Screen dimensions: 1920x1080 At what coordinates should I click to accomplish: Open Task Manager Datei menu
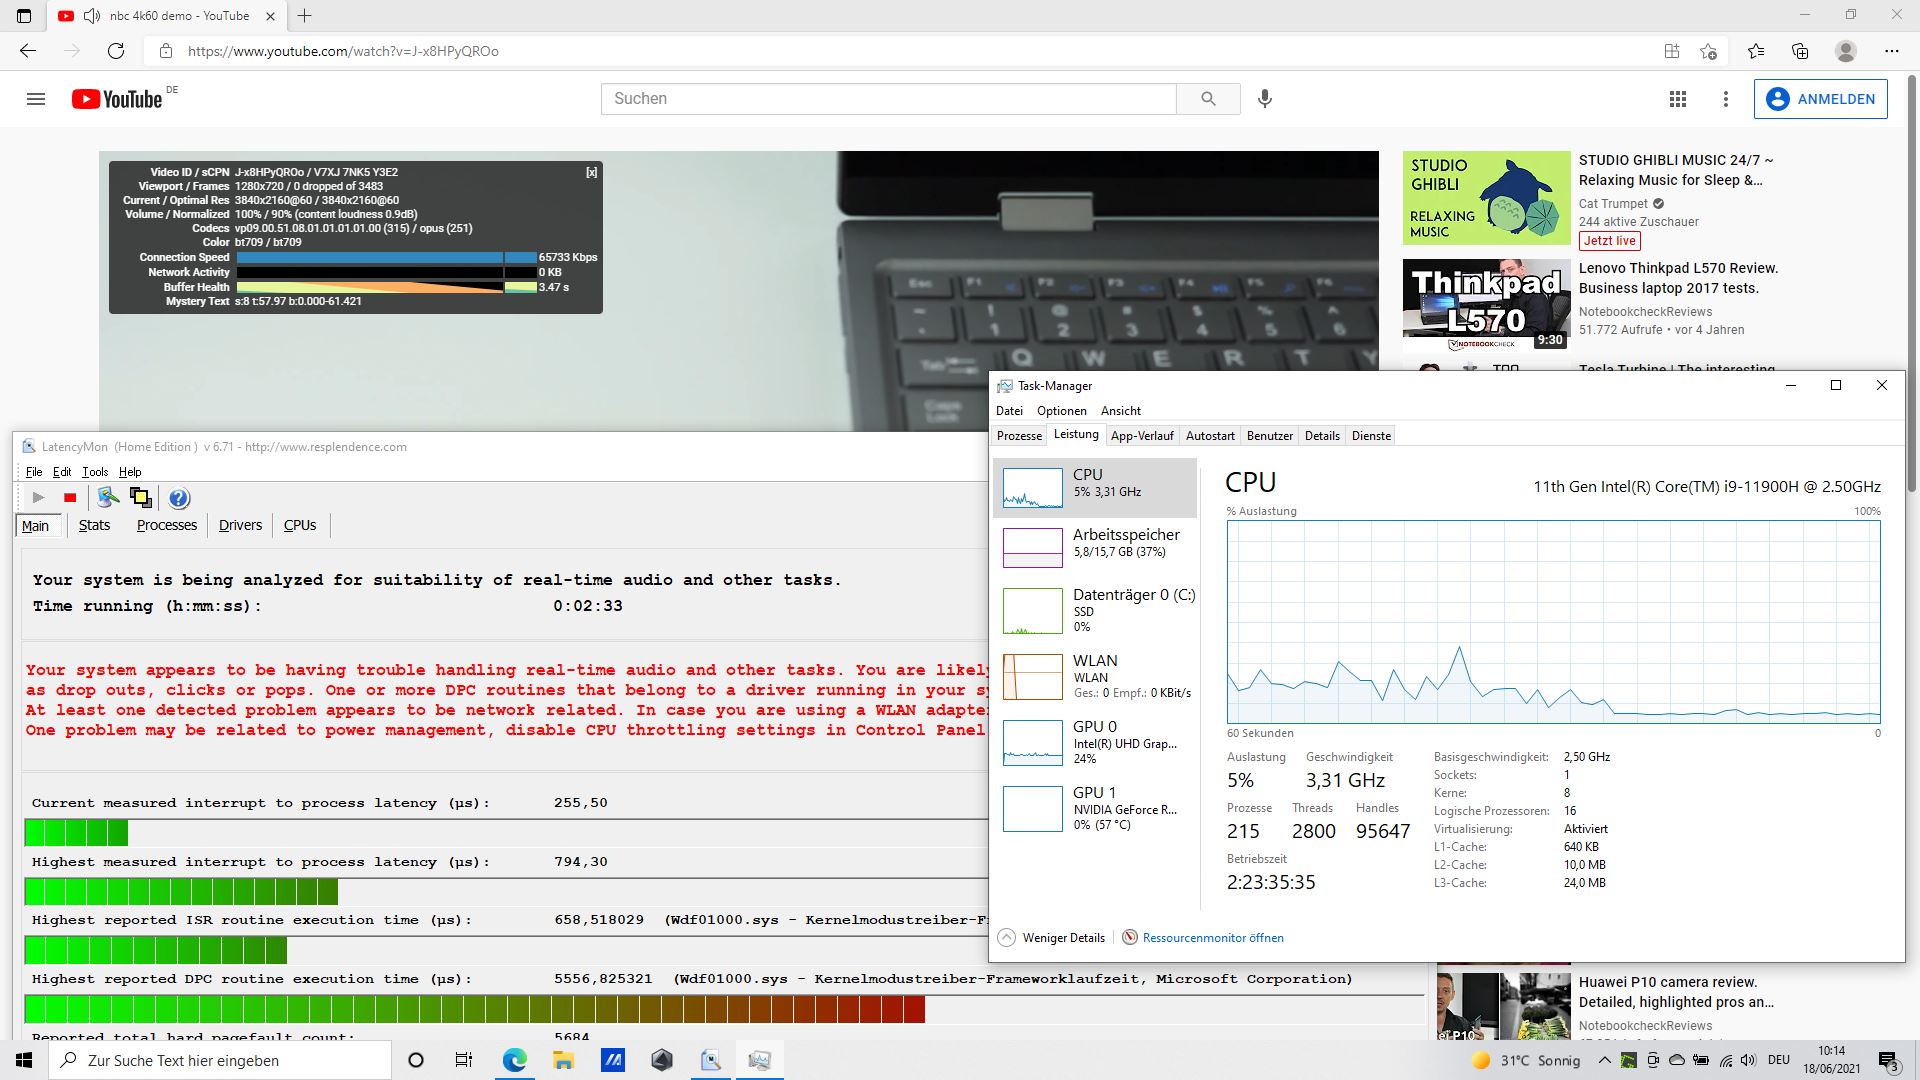tap(1009, 411)
